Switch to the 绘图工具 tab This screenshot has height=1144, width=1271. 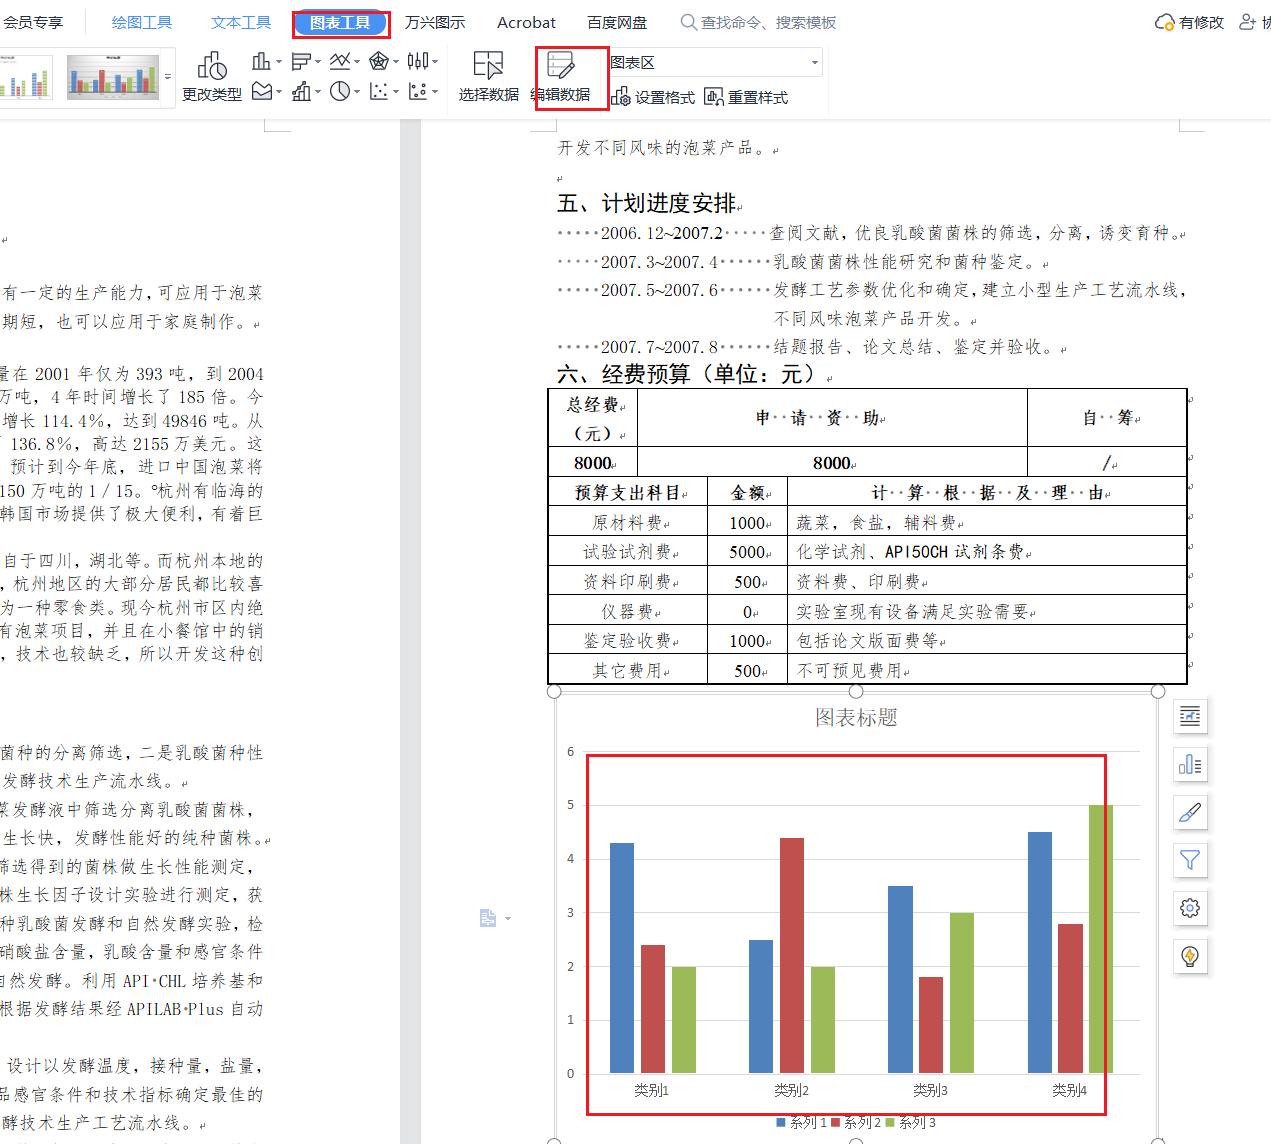(141, 22)
